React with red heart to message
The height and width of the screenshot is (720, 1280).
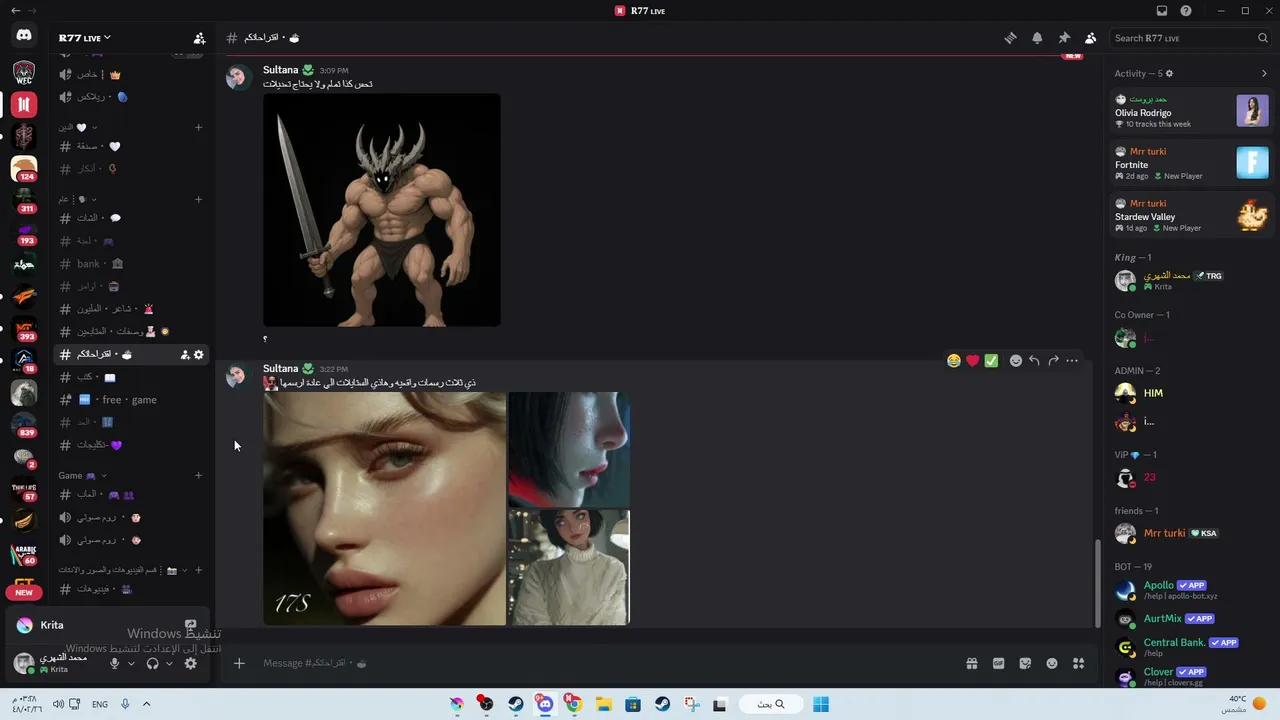972,361
